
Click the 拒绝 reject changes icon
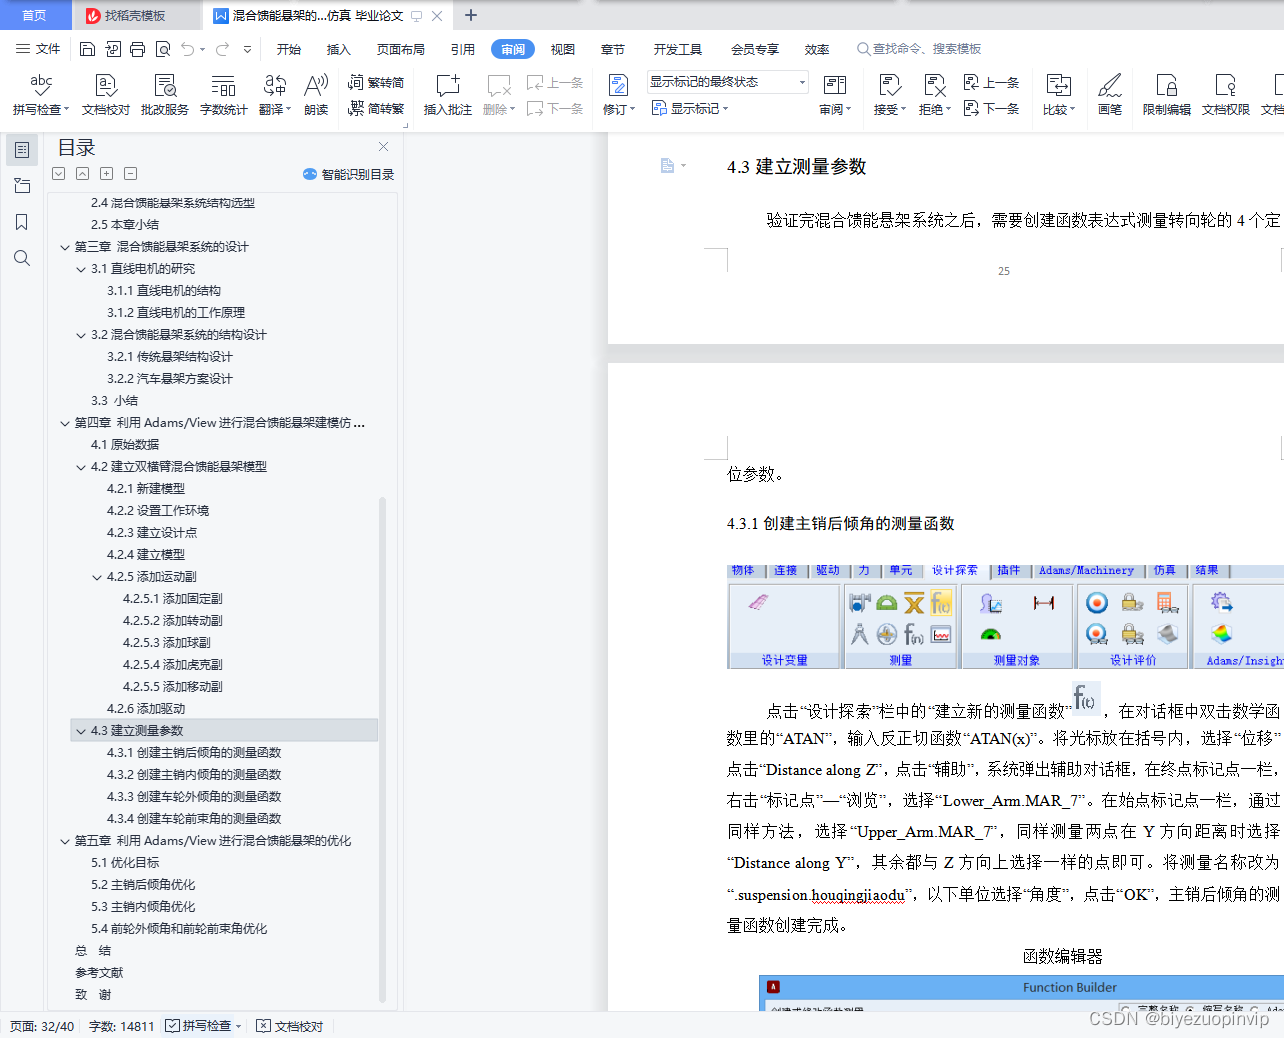[935, 96]
